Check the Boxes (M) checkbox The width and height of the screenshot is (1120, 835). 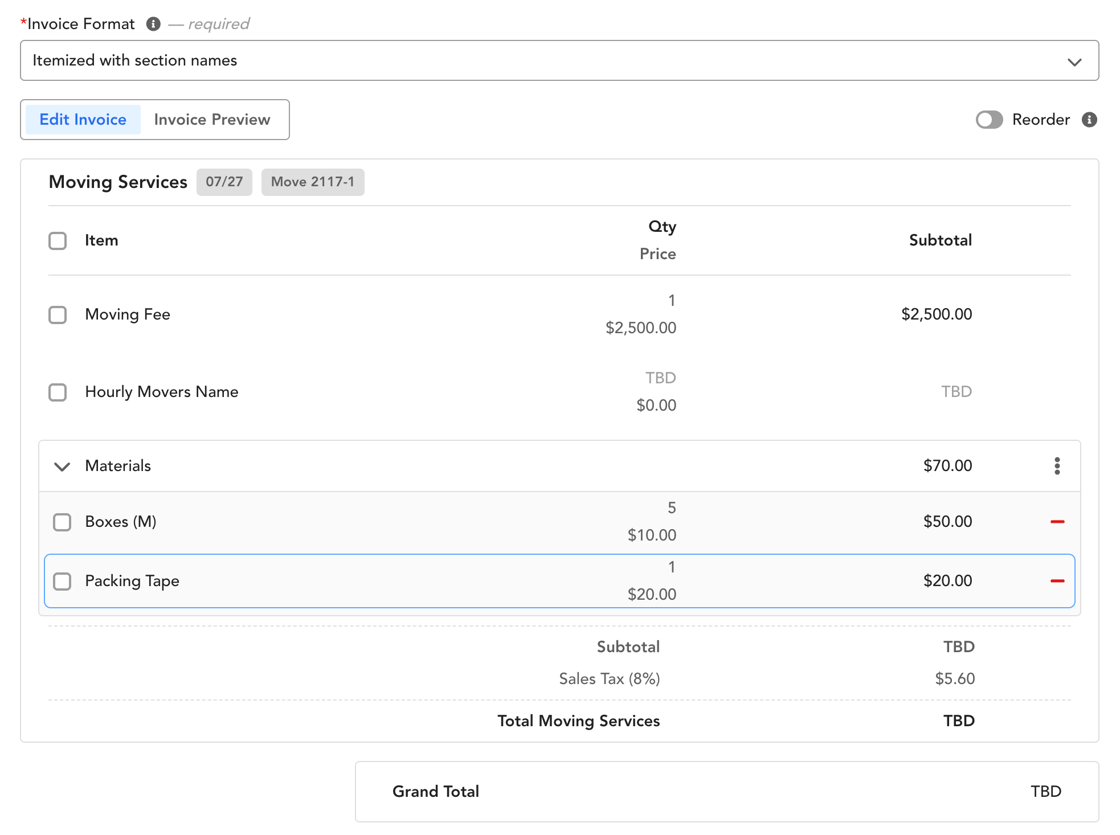tap(62, 522)
